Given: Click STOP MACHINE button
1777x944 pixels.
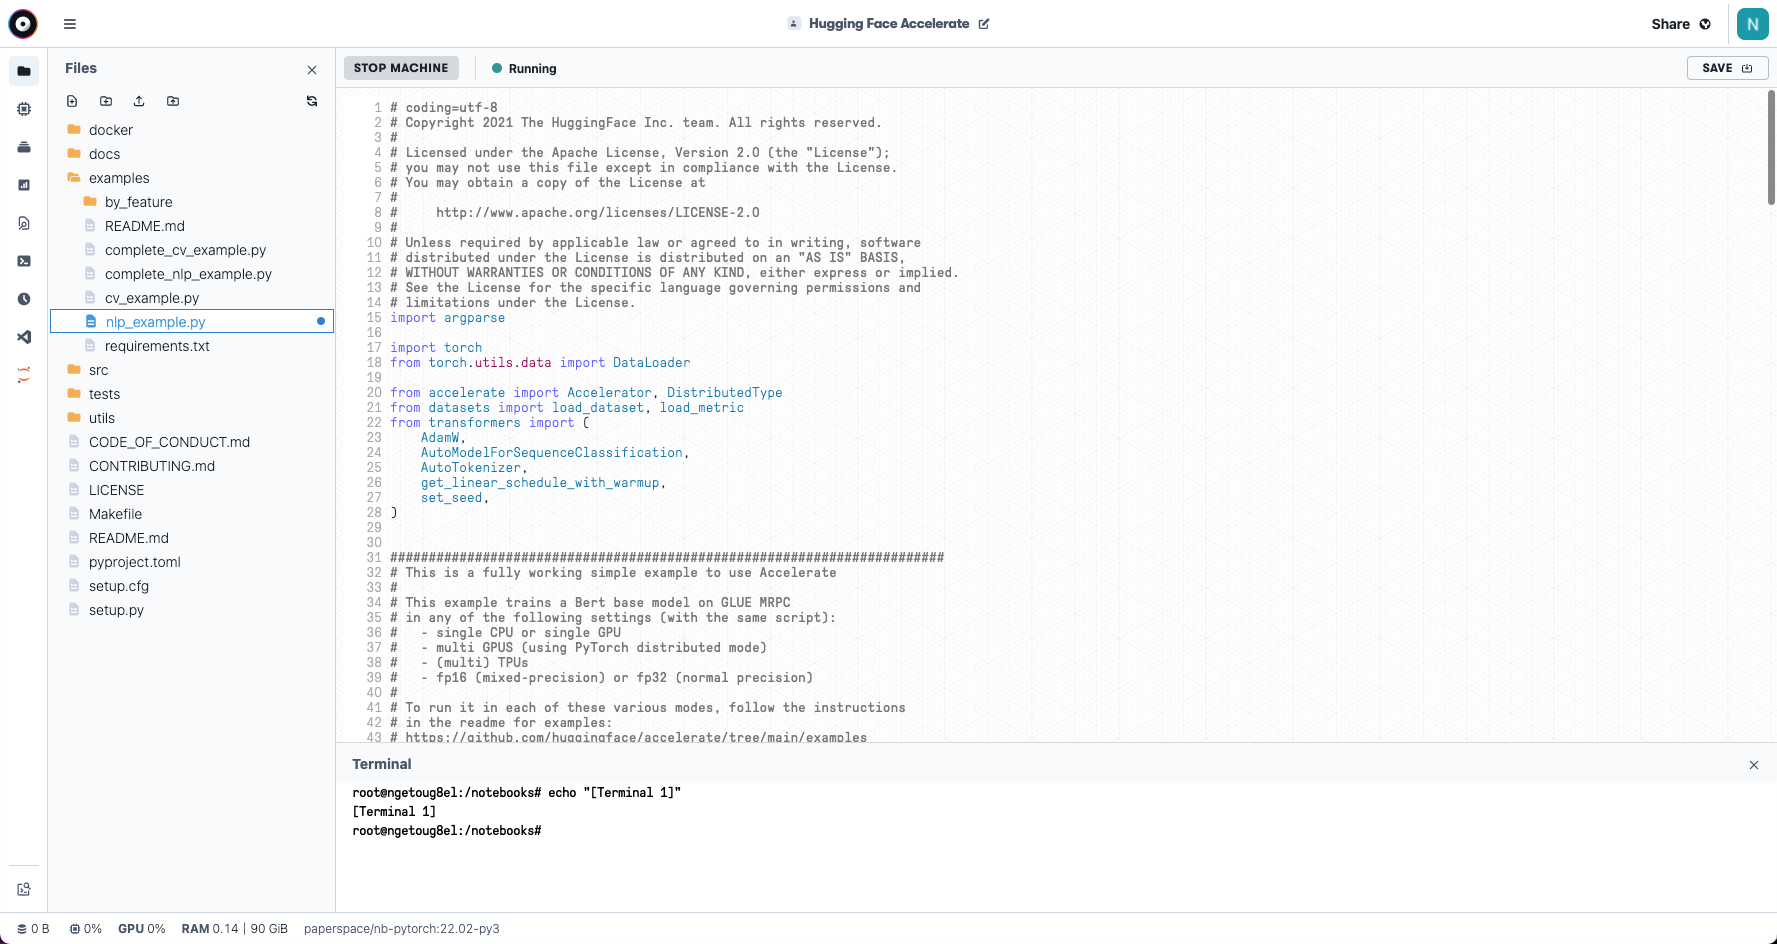Looking at the screenshot, I should click(x=401, y=68).
